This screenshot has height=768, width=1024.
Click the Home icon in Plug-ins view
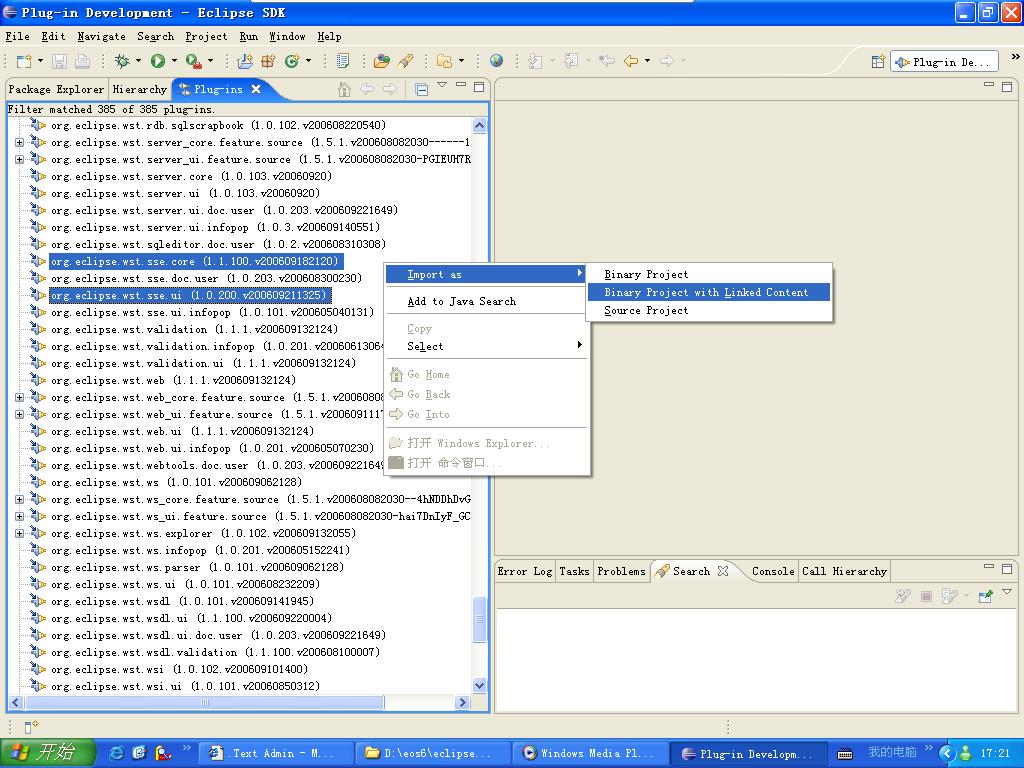[344, 89]
